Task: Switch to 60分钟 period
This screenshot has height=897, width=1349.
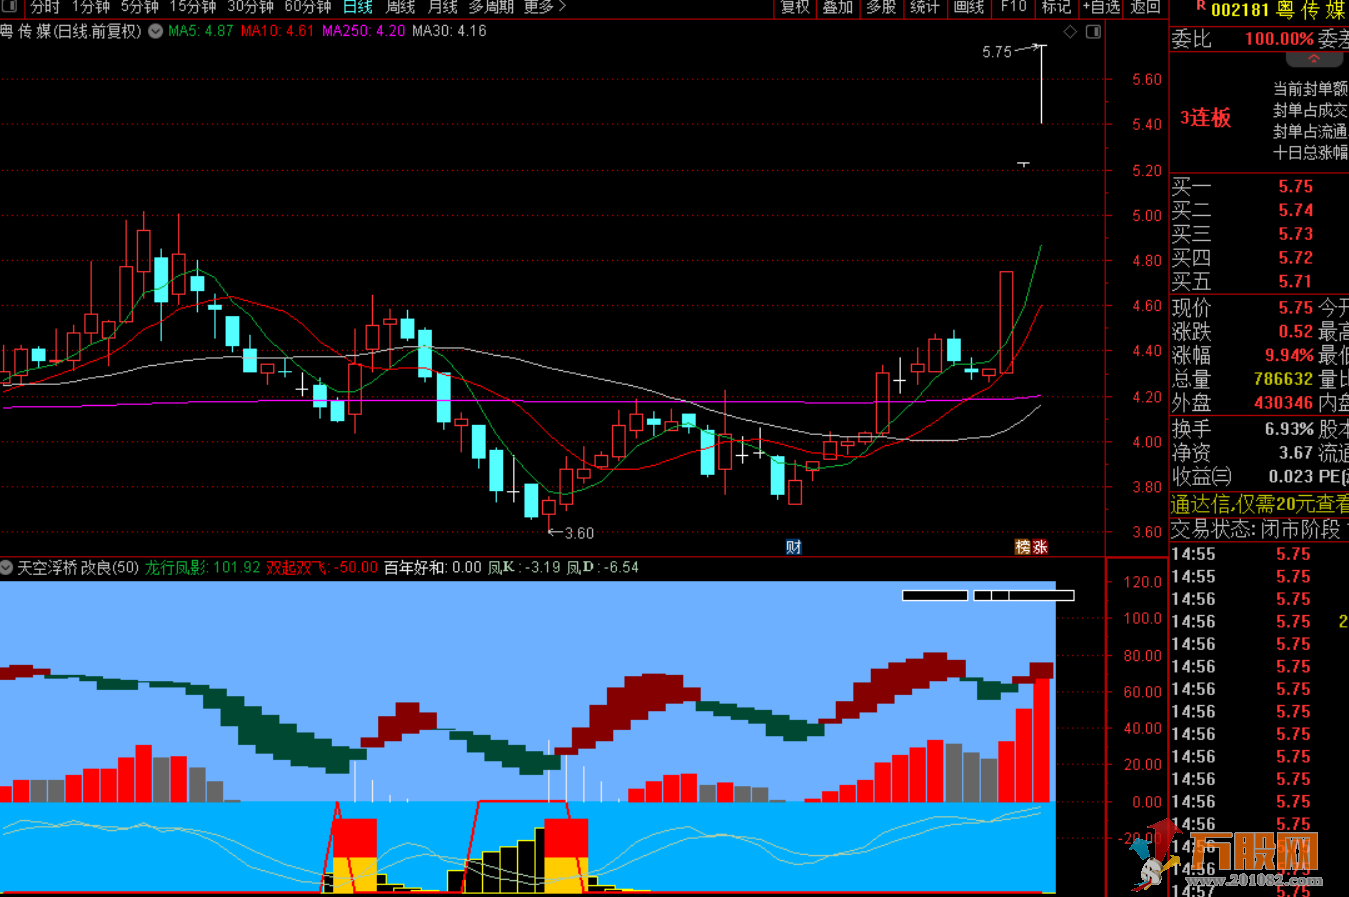Action: (x=308, y=7)
